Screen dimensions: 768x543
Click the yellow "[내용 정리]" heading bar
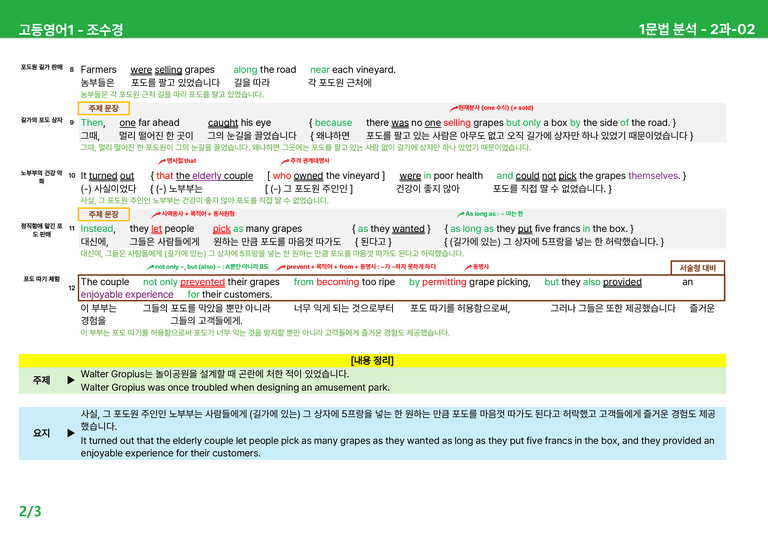click(372, 361)
